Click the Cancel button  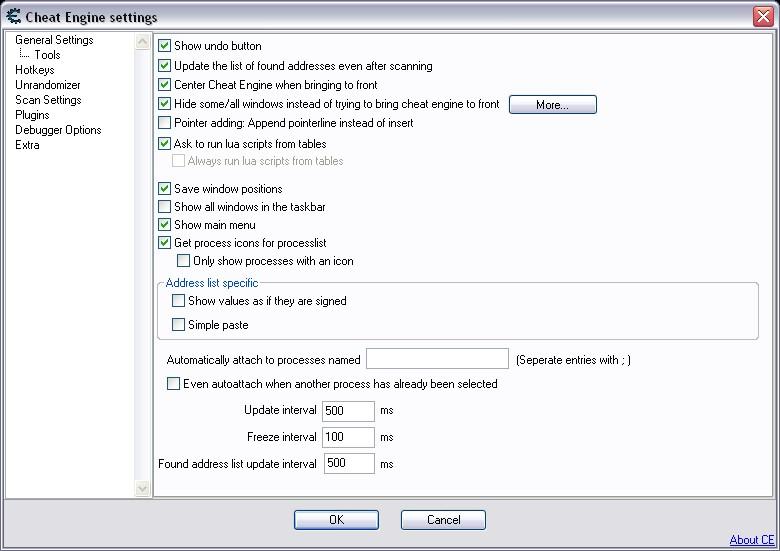(x=443, y=520)
